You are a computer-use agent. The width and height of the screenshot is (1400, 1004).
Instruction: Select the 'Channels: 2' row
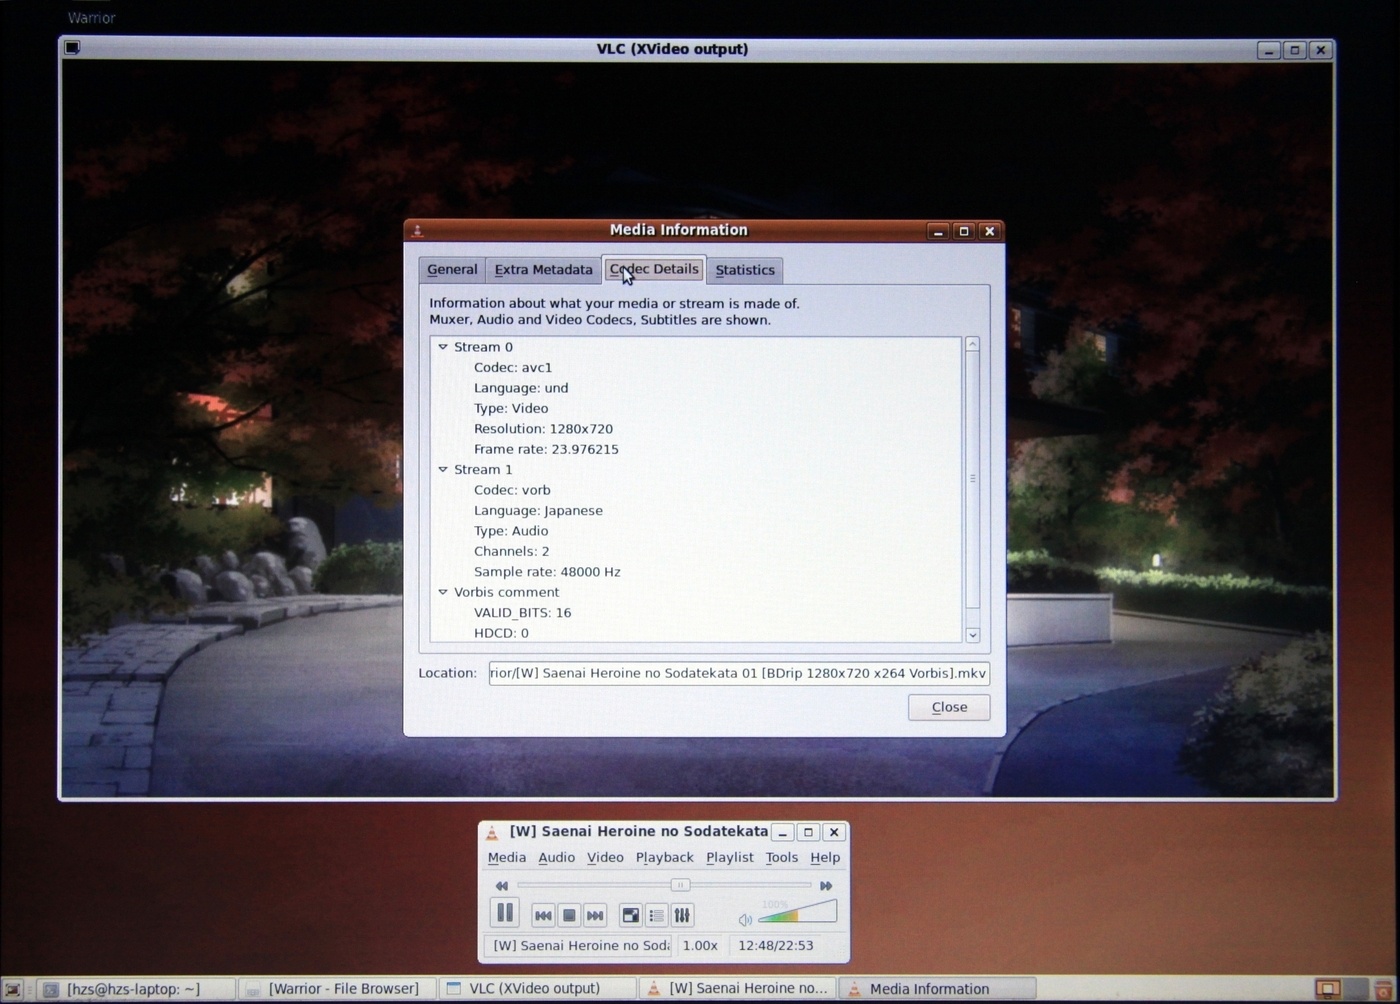pyautogui.click(x=511, y=551)
